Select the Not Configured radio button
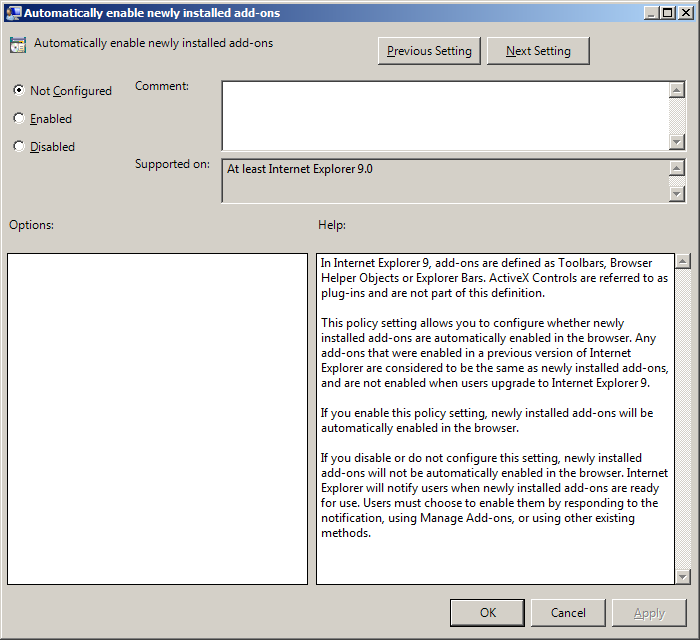This screenshot has height=640, width=700. coord(19,90)
